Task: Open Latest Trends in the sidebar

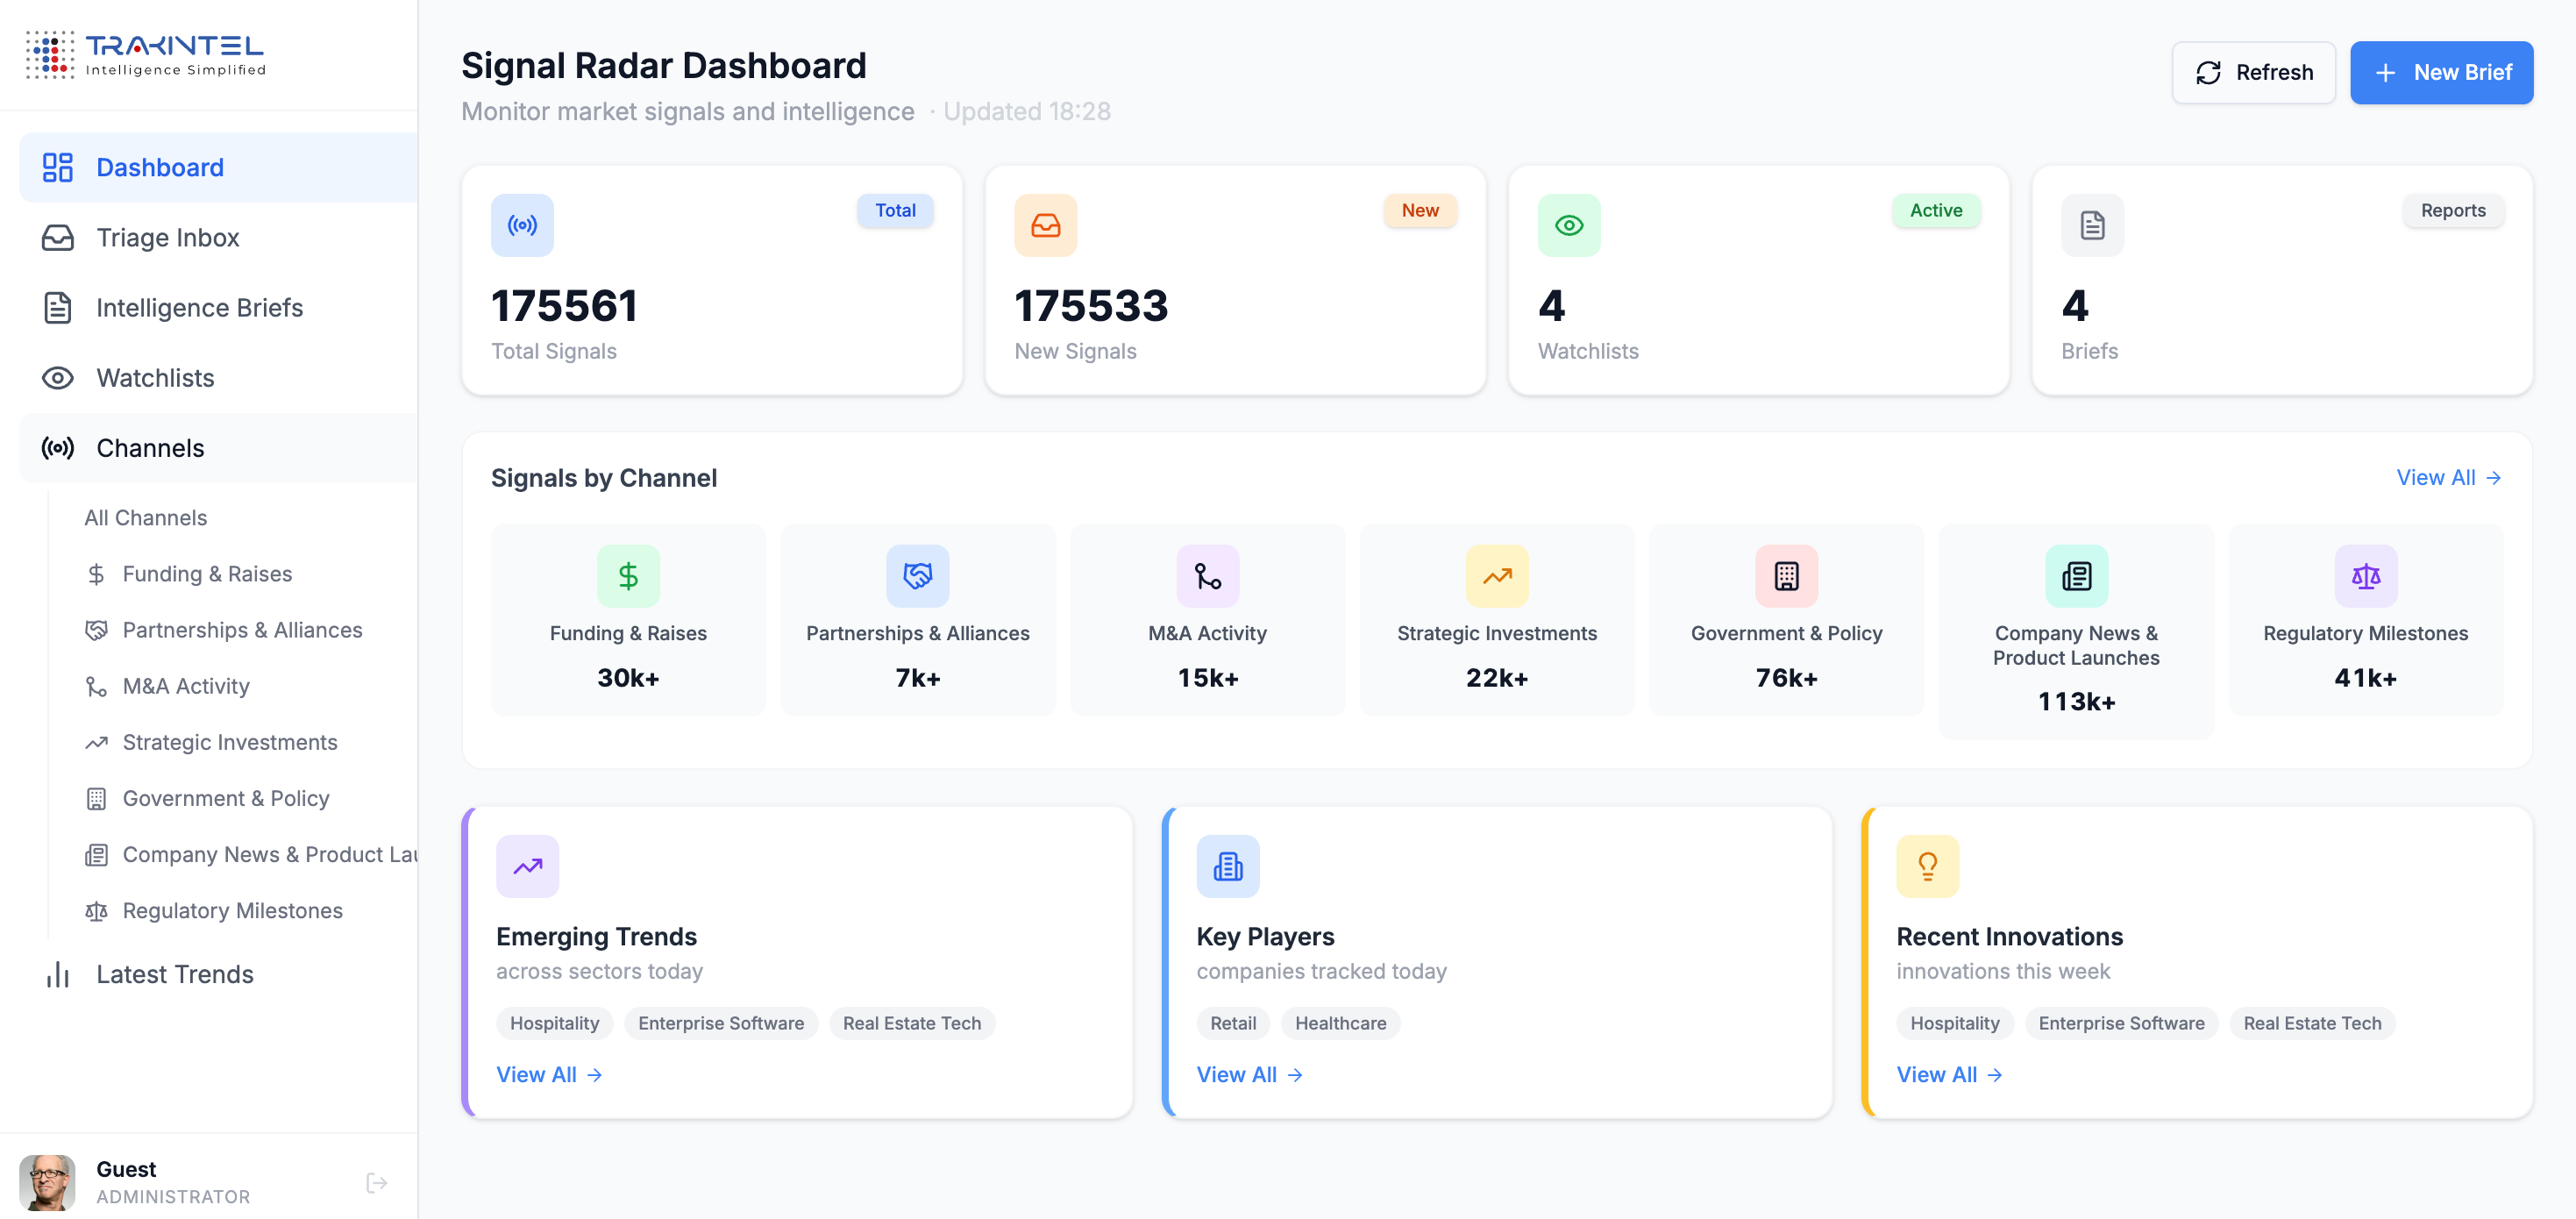Action: click(x=174, y=974)
